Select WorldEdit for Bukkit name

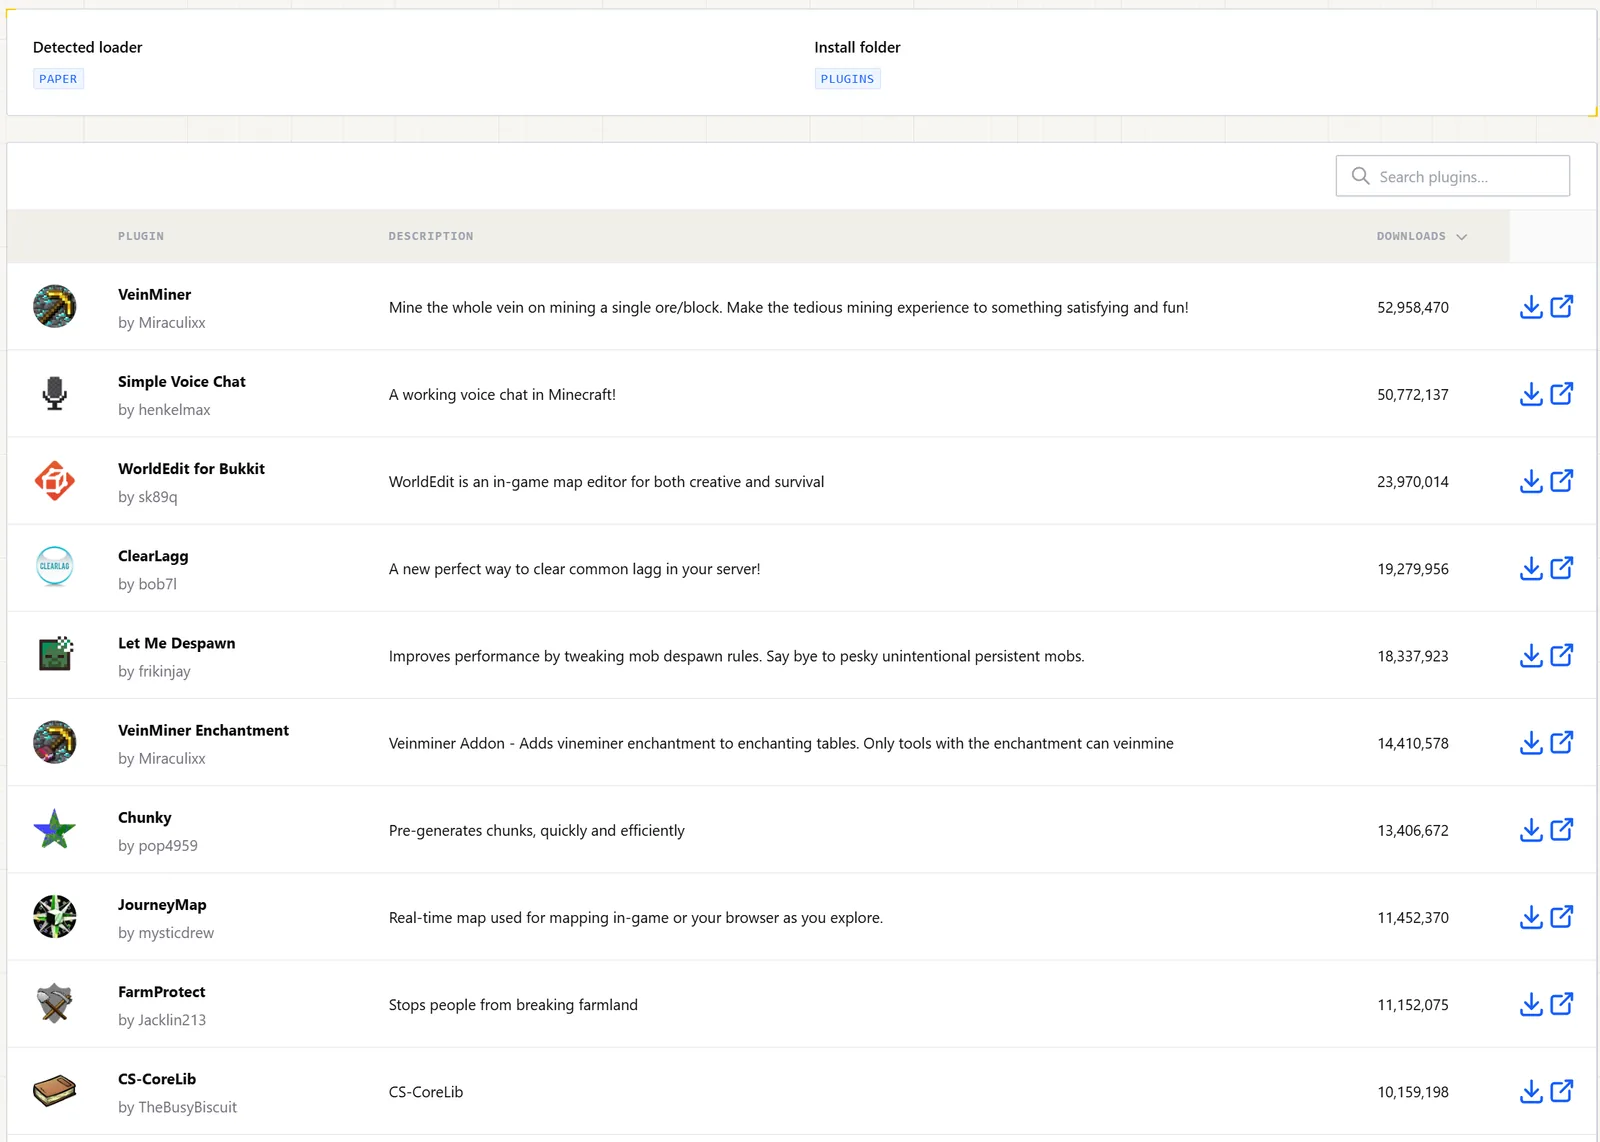(191, 468)
